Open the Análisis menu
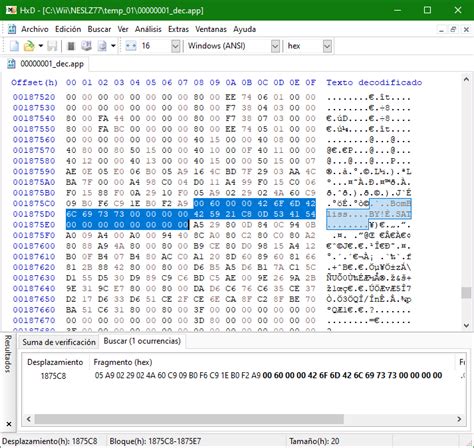 [x=148, y=29]
